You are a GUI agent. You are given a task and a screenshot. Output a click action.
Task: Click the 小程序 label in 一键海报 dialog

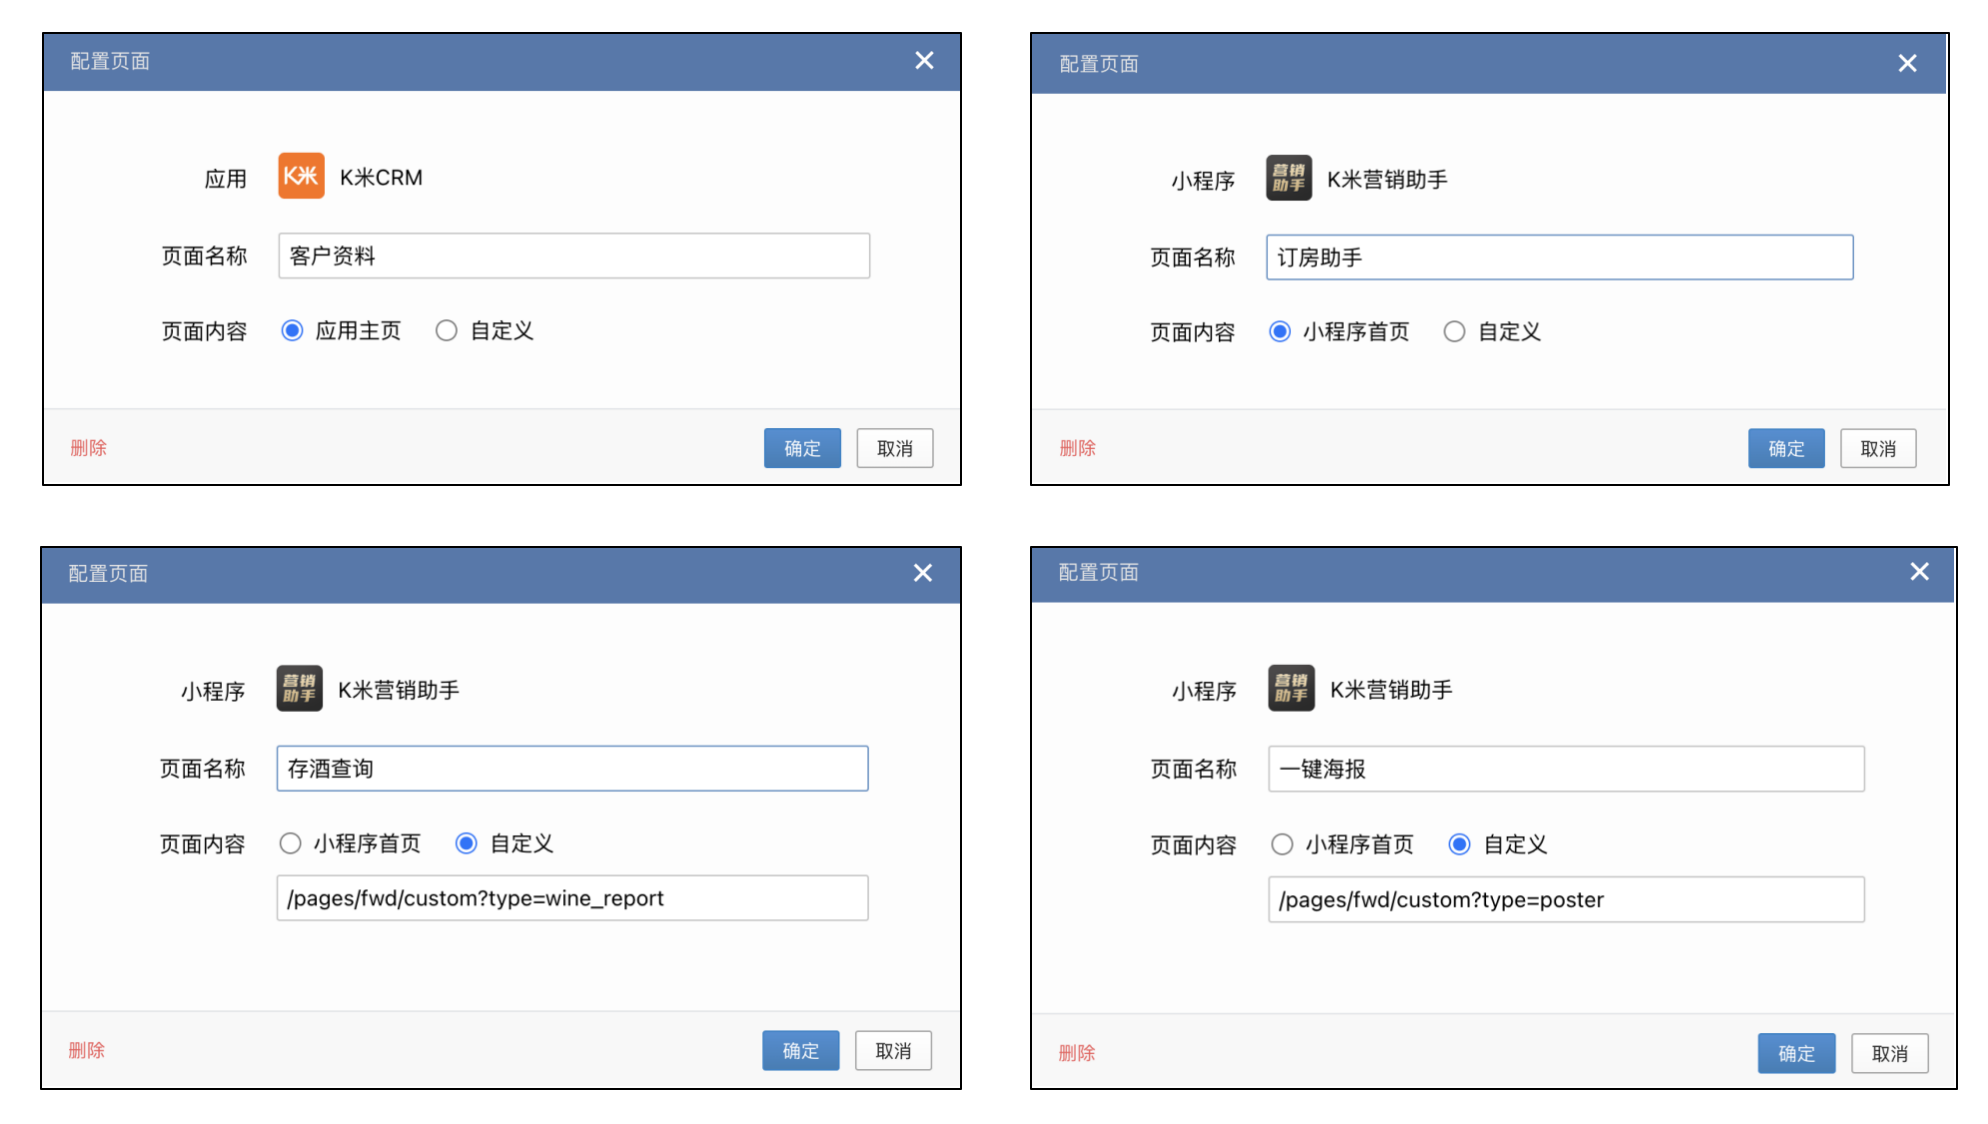tap(1205, 691)
